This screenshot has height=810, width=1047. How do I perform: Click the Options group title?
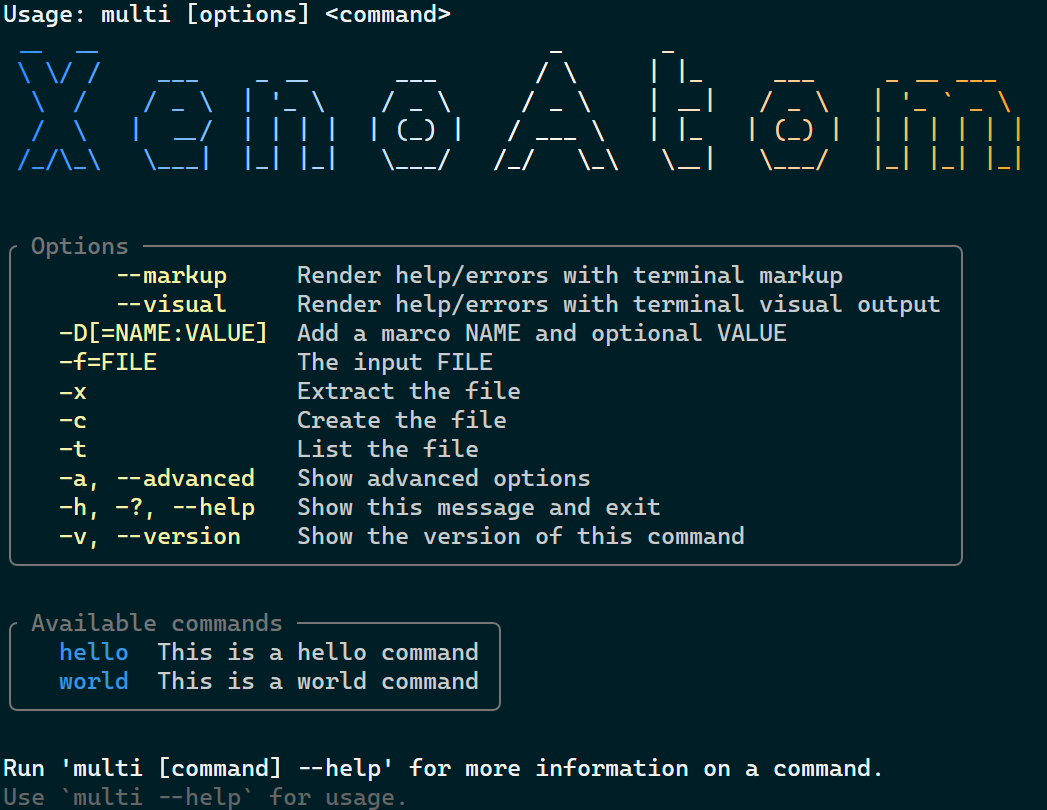[79, 246]
